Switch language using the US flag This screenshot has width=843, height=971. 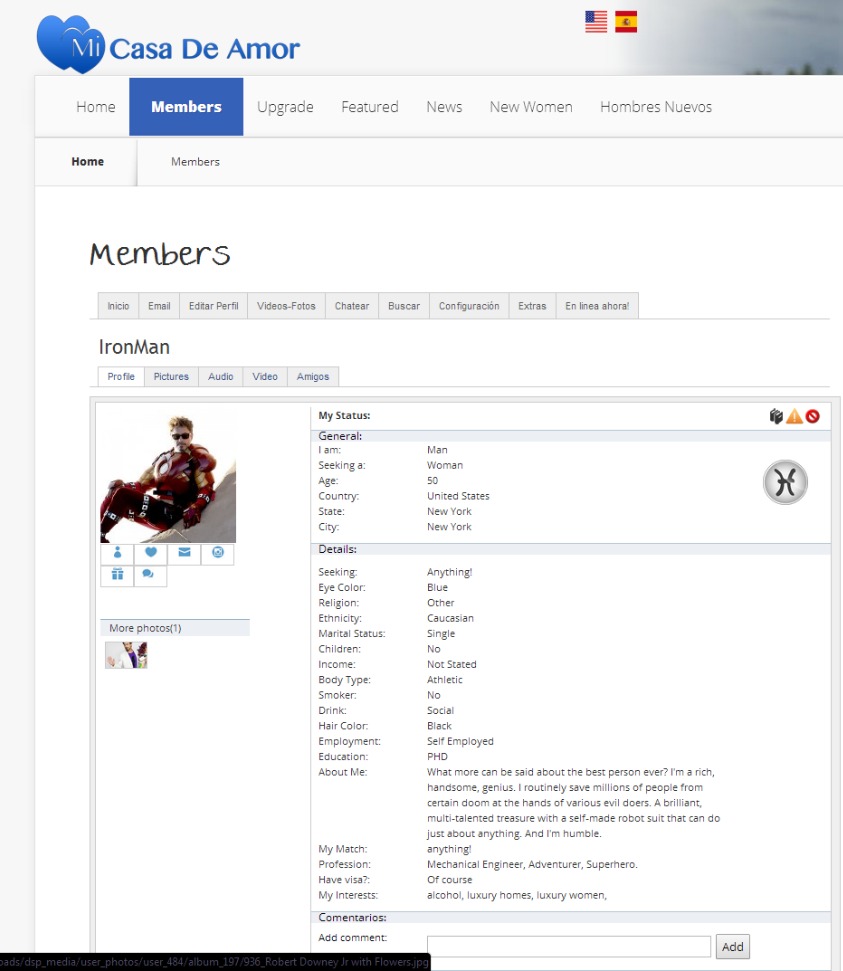tap(596, 22)
